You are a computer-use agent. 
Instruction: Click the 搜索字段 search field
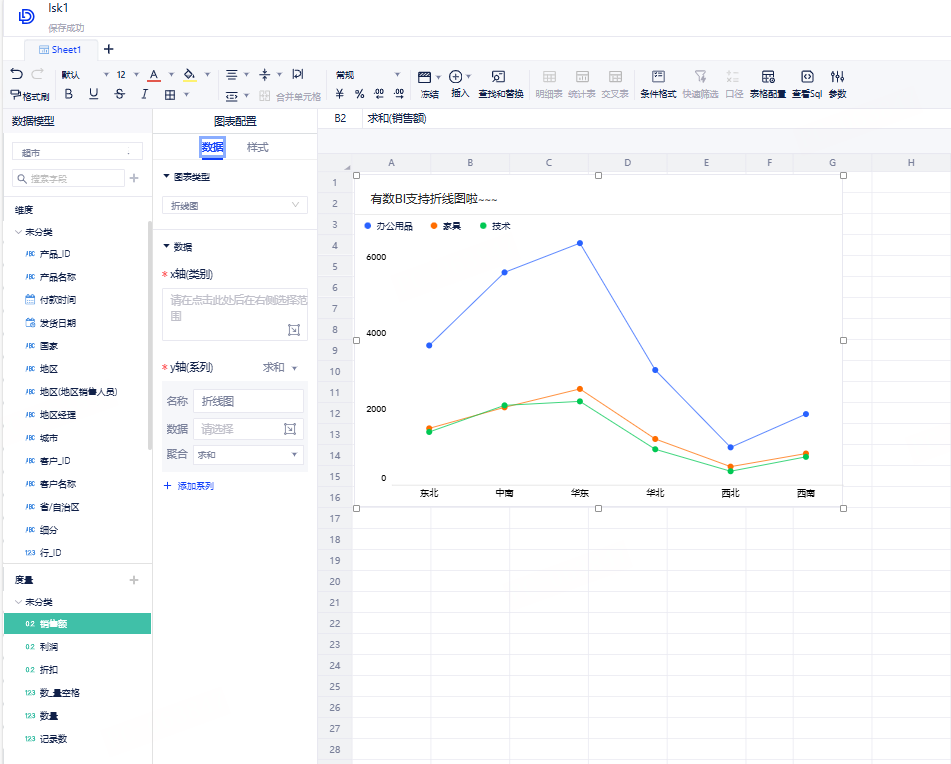pyautogui.click(x=70, y=178)
